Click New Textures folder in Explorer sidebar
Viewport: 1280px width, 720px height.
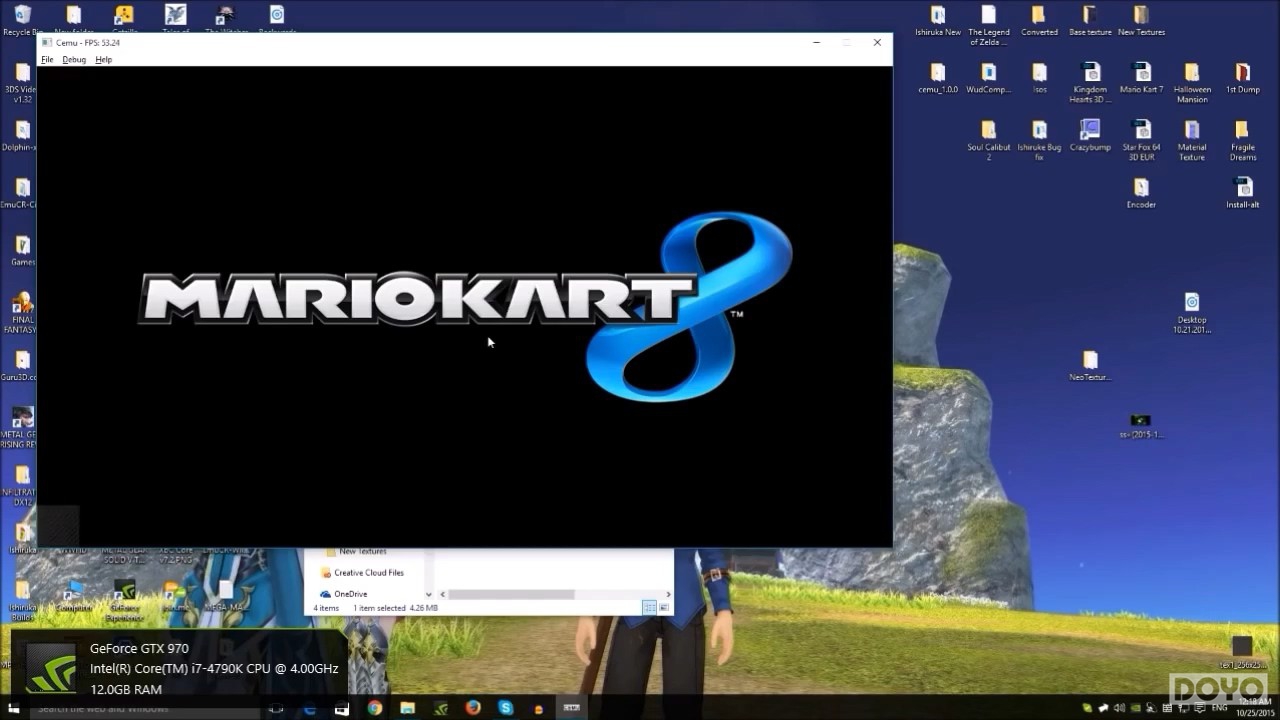point(362,552)
